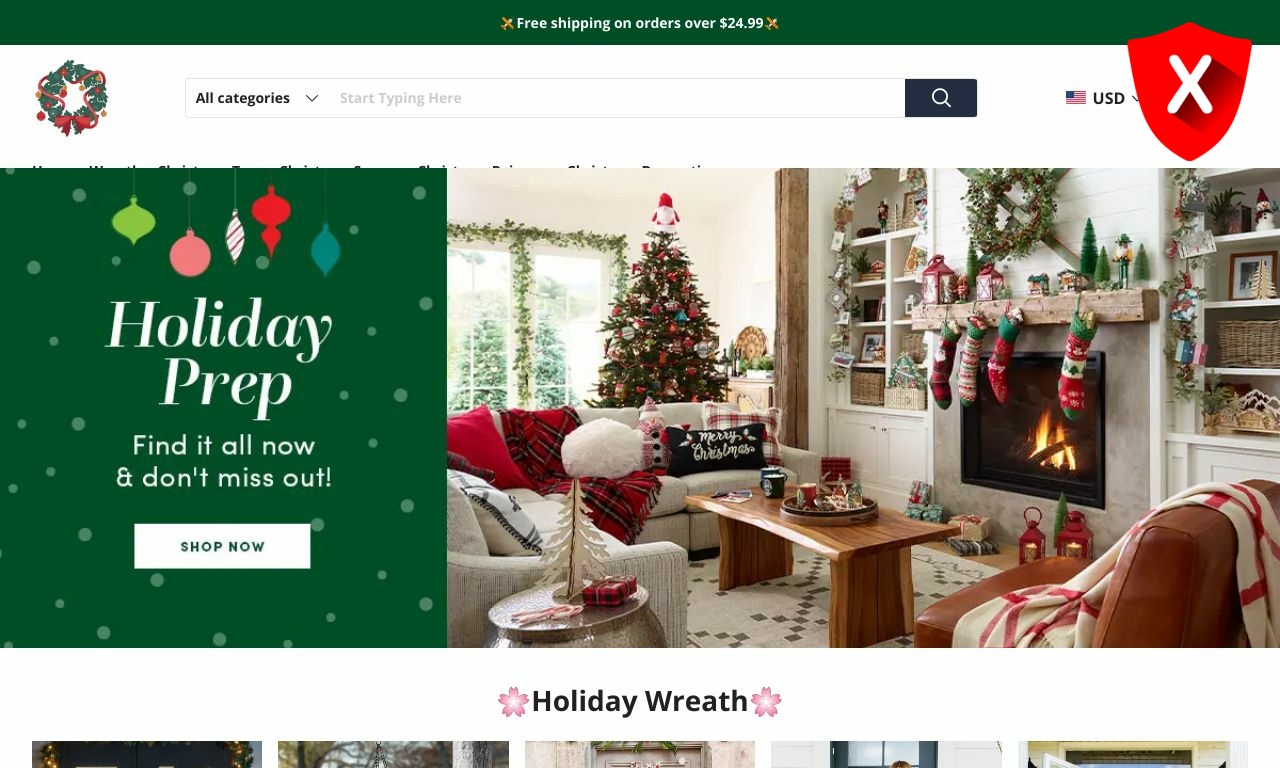Open the second Holiday Wreath product thumbnail
Image resolution: width=1280 pixels, height=768 pixels.
point(393,754)
